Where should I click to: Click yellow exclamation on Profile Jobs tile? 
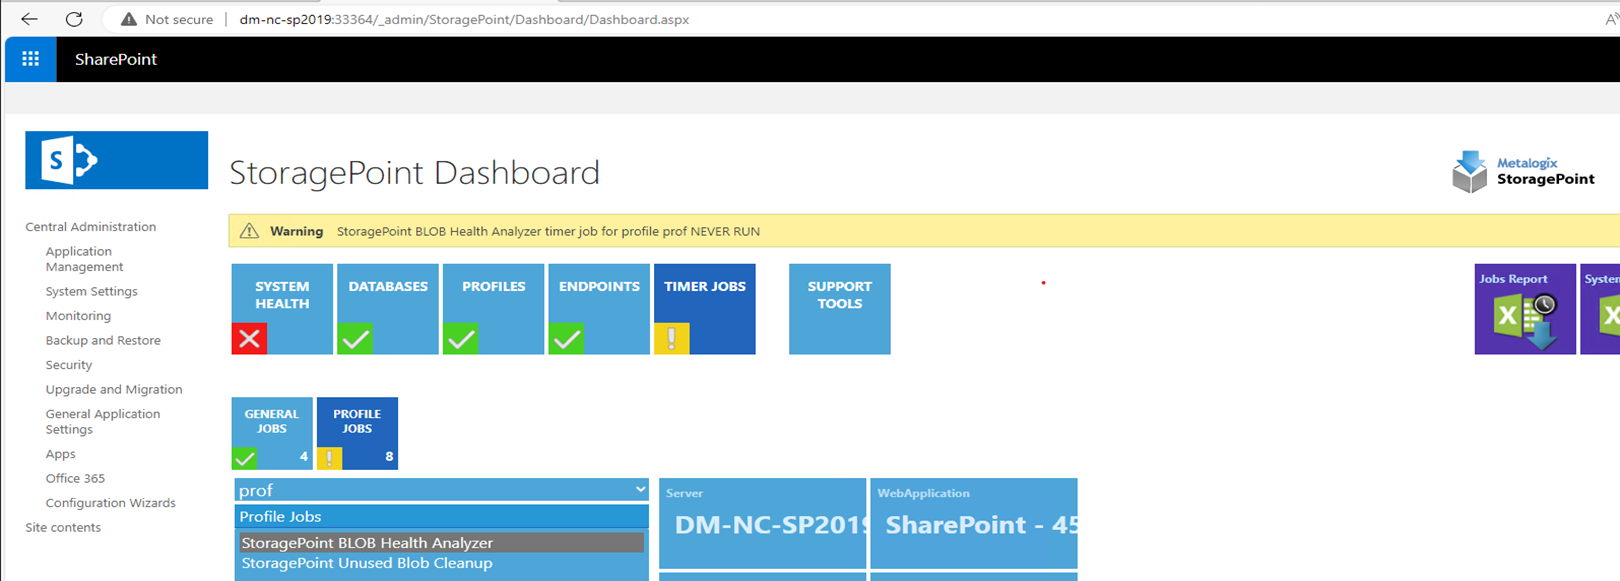click(x=329, y=458)
